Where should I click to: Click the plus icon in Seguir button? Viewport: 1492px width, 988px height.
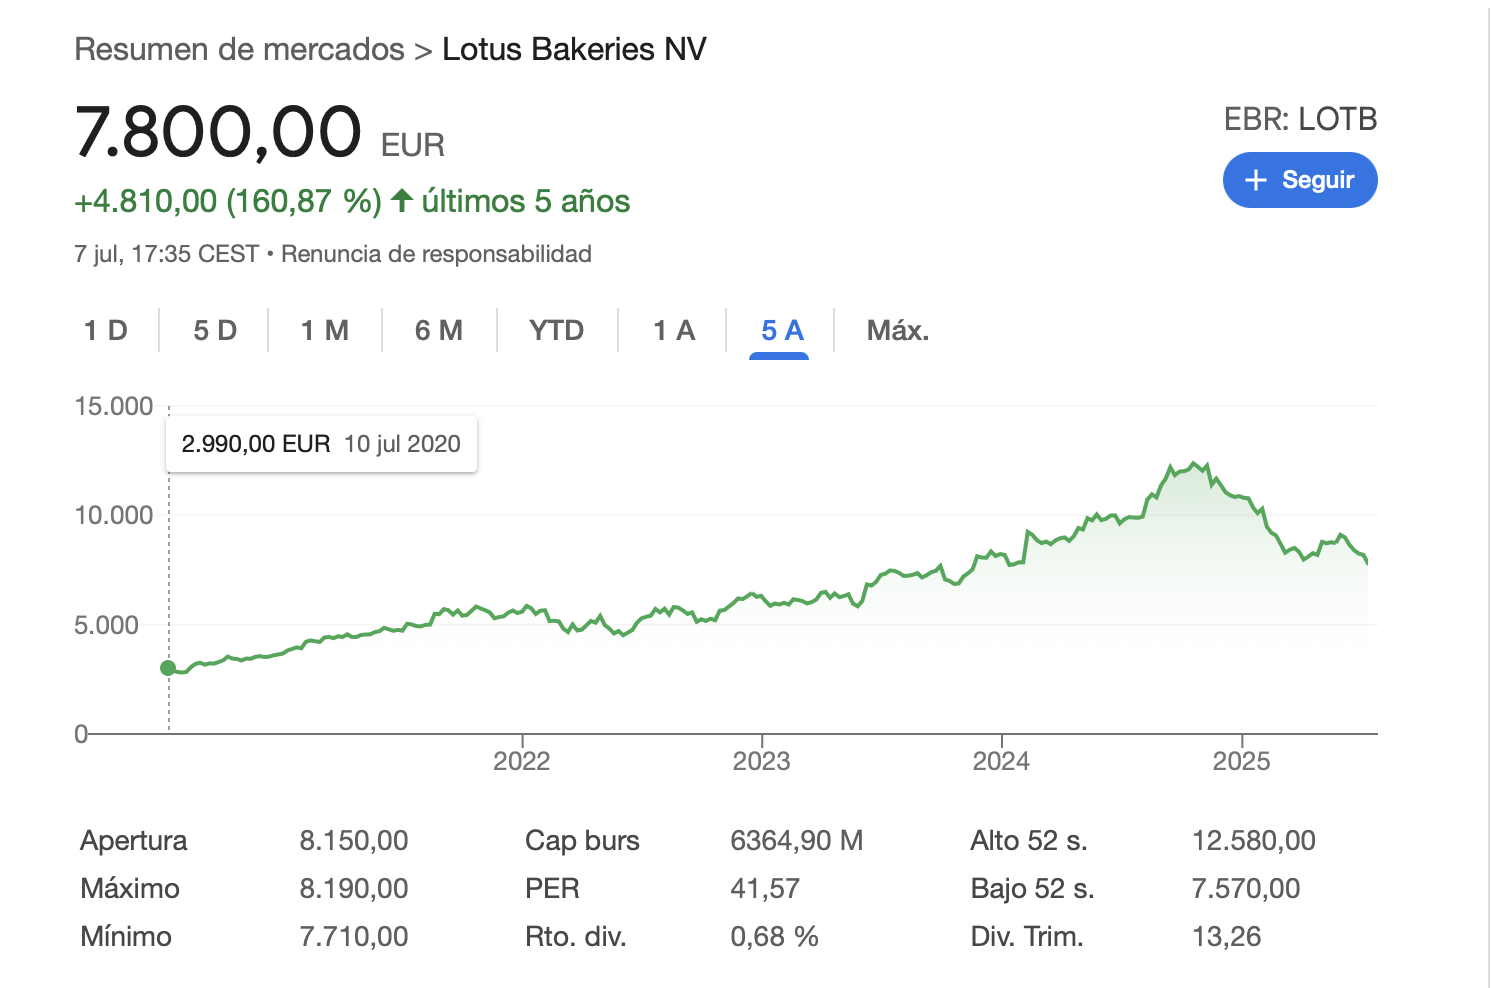[x=1256, y=180]
